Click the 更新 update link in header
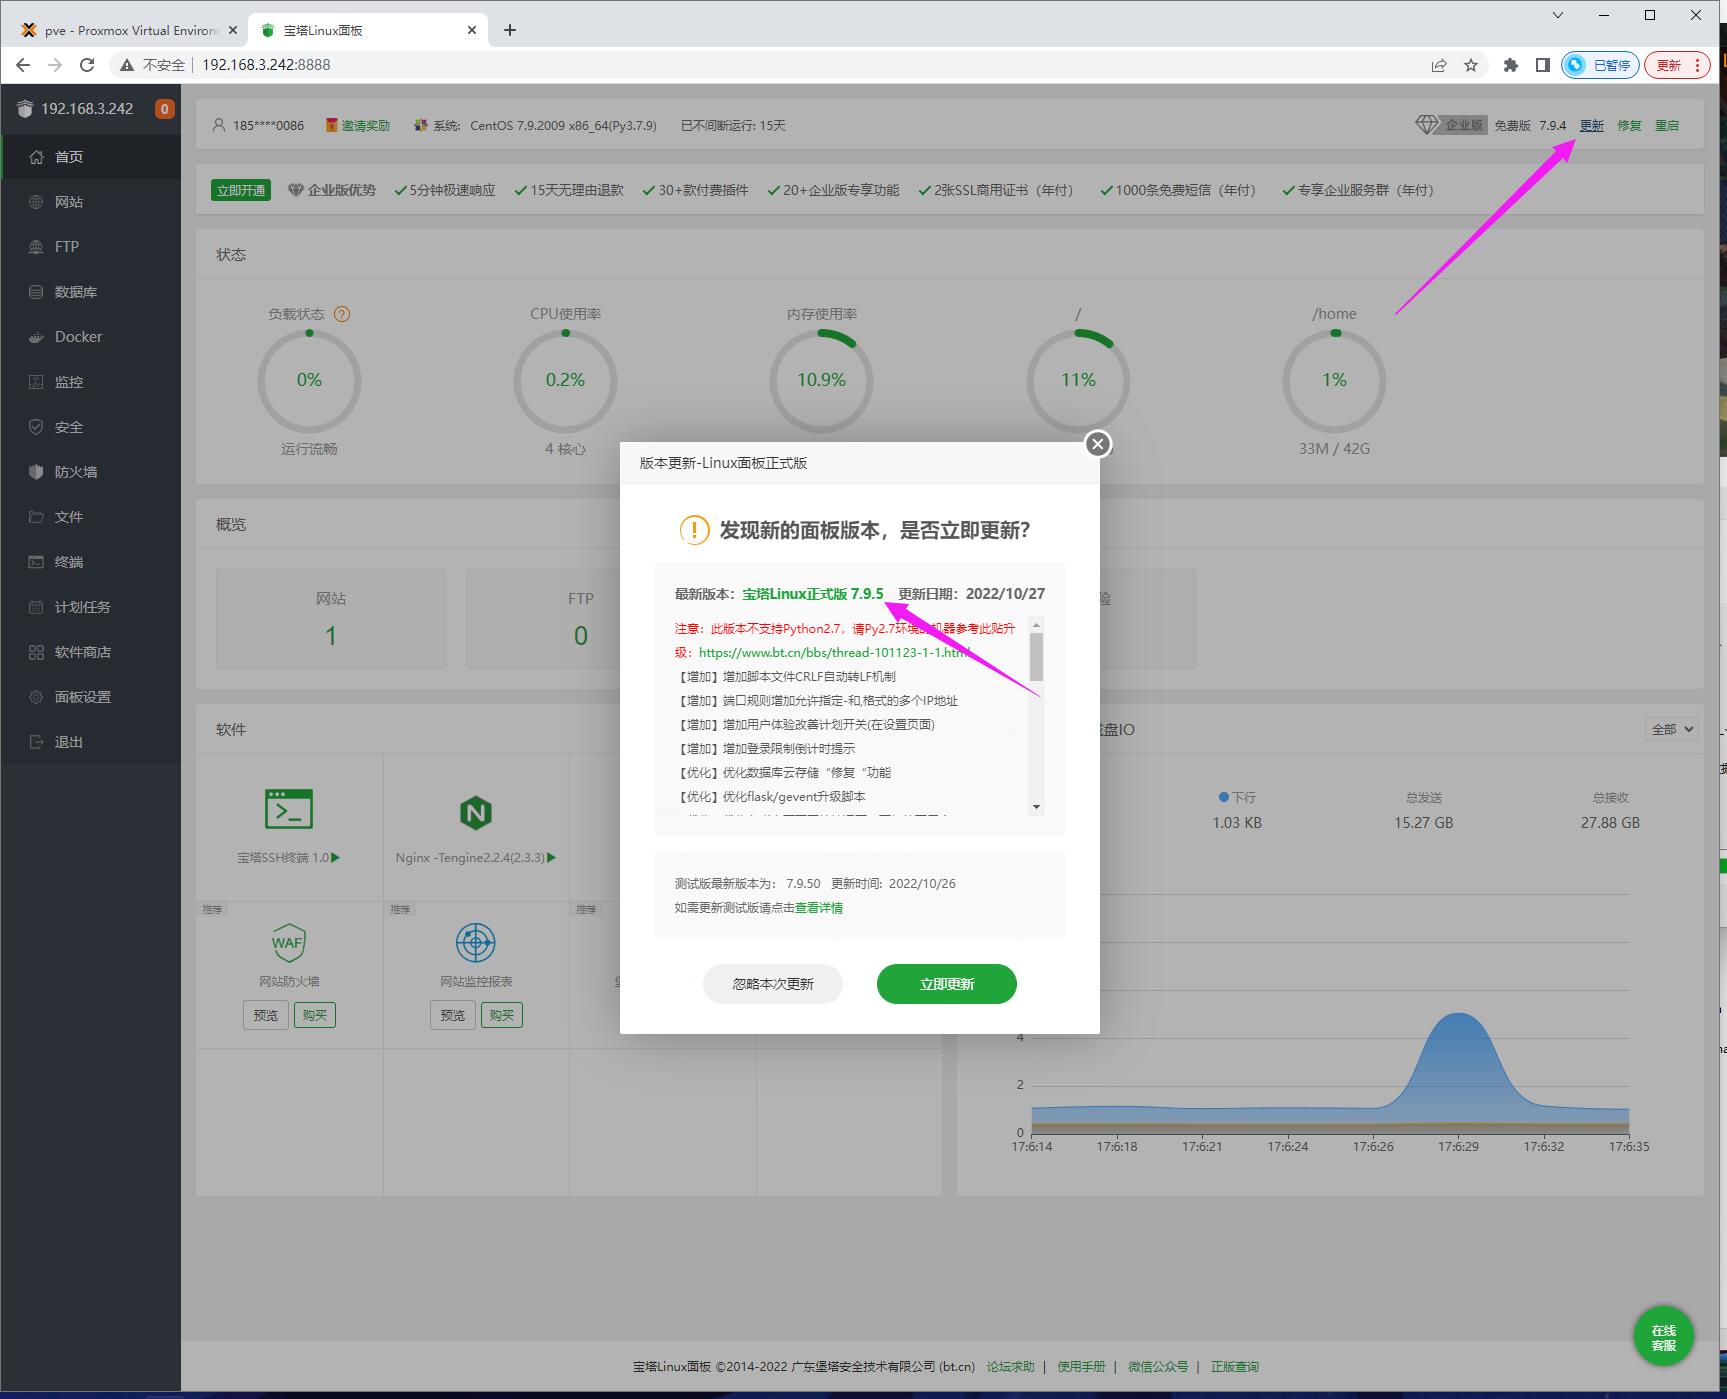This screenshot has height=1399, width=1727. tap(1591, 125)
